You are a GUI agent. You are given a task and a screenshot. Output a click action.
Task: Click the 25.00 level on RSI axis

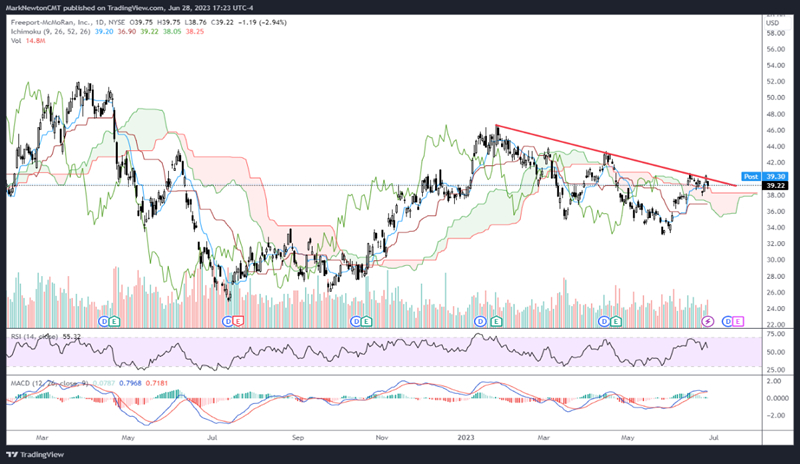[x=776, y=370]
